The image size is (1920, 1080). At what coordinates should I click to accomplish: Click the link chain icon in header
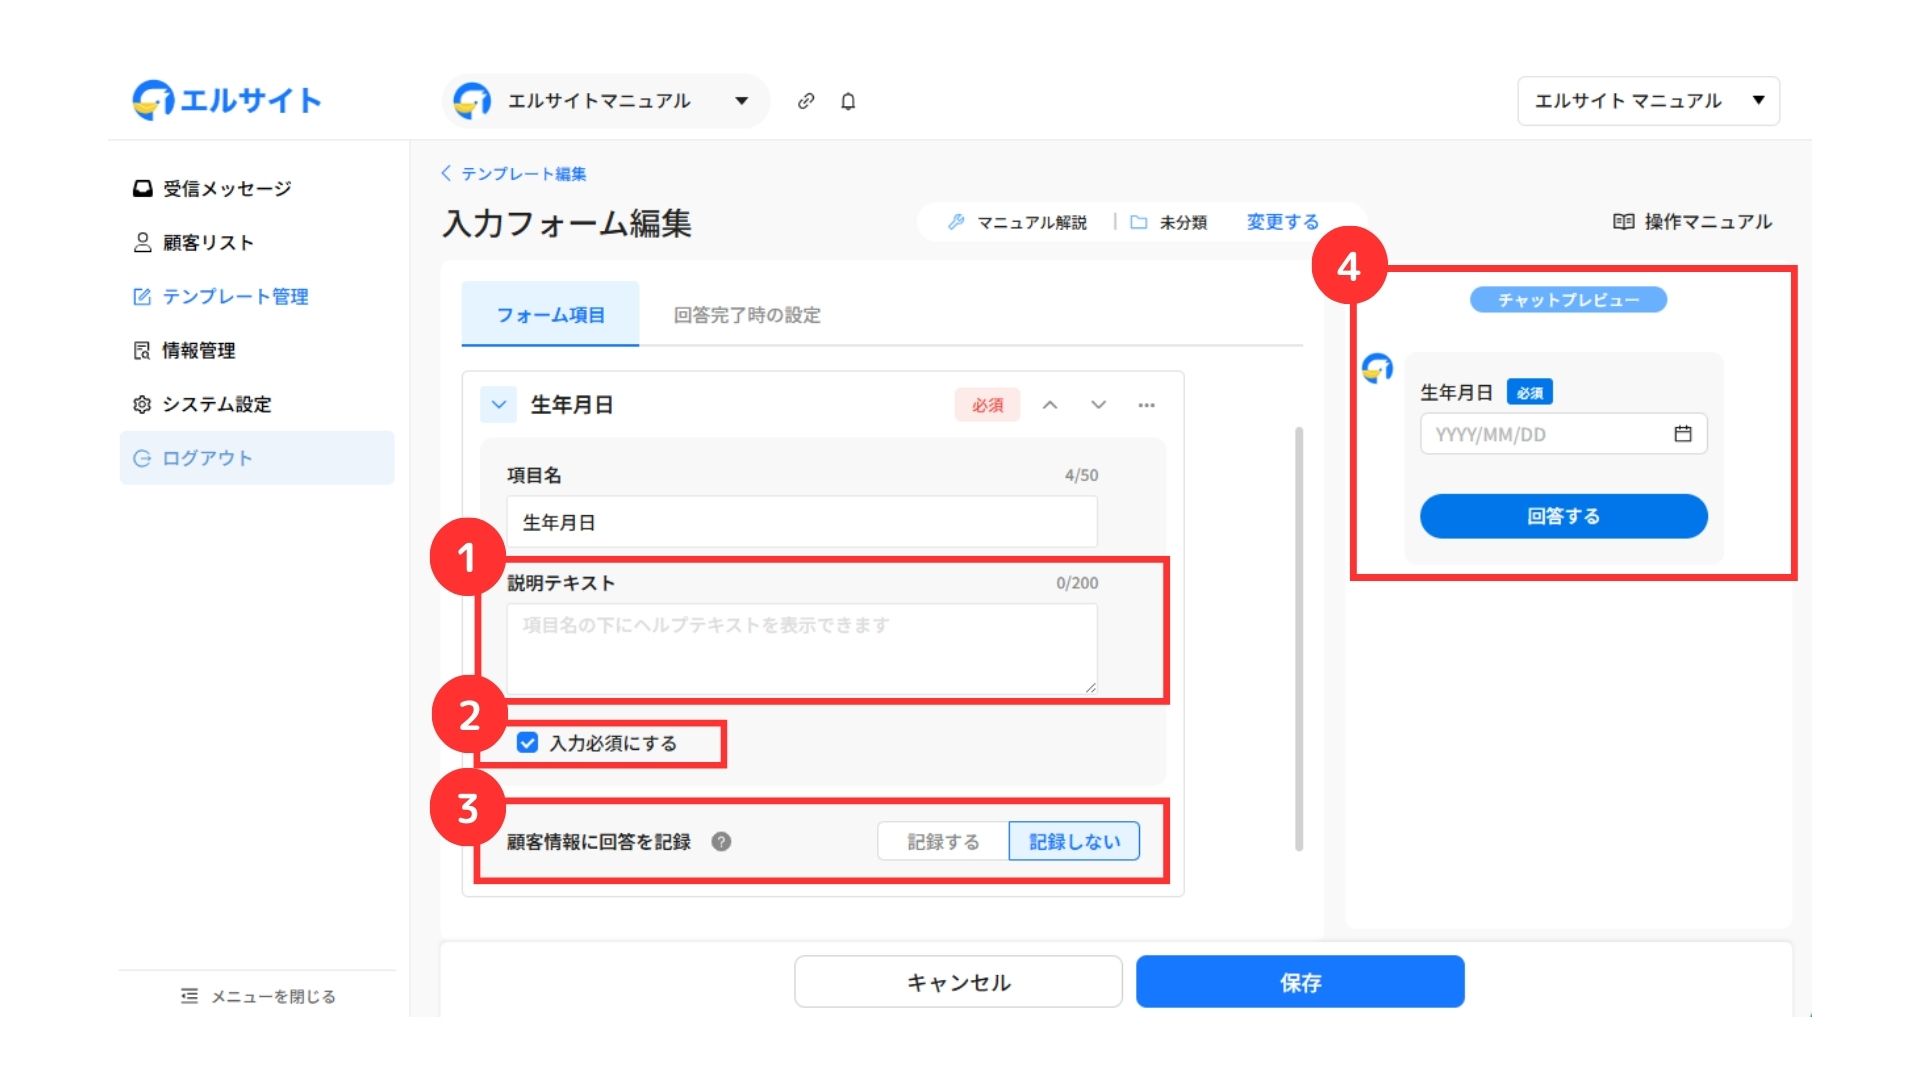[x=806, y=101]
